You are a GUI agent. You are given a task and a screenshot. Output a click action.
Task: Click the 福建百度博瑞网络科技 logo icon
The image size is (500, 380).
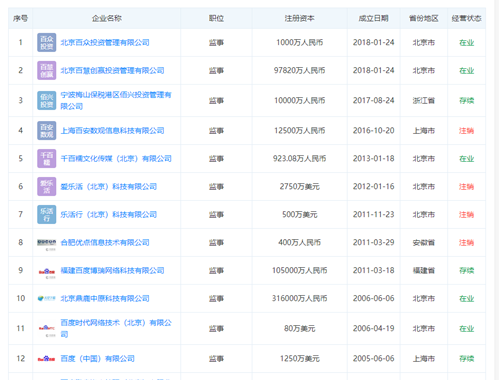coord(47,273)
